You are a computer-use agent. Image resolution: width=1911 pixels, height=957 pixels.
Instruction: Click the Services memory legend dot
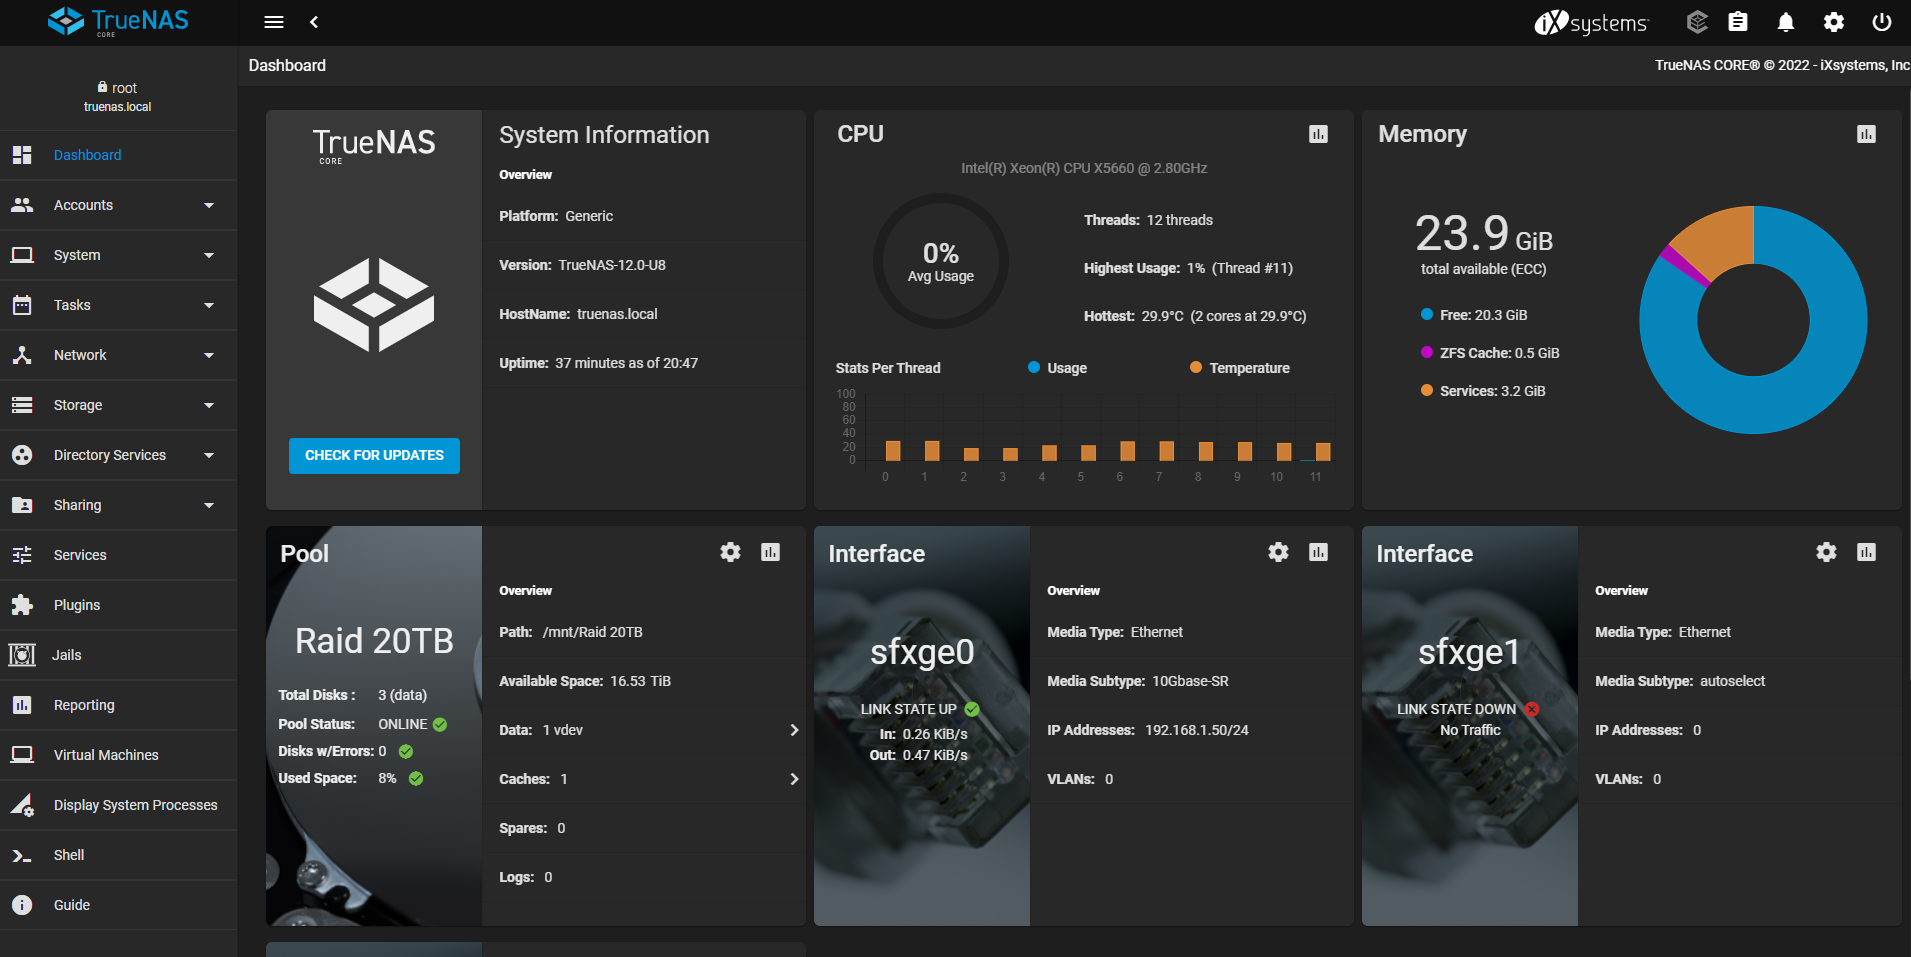1427,391
